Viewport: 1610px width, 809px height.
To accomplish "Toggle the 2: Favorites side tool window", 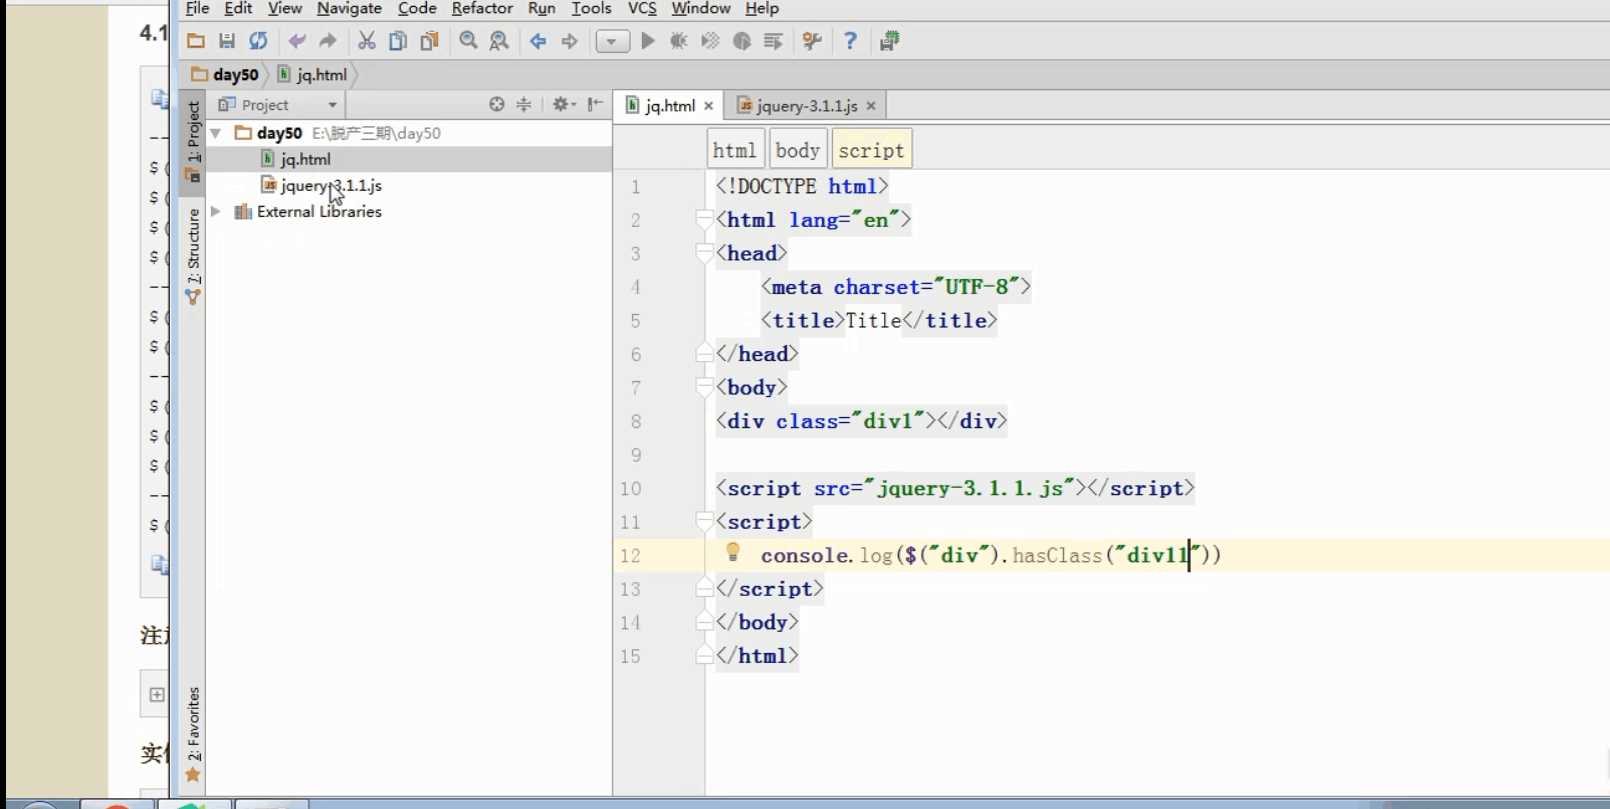I will (x=193, y=734).
